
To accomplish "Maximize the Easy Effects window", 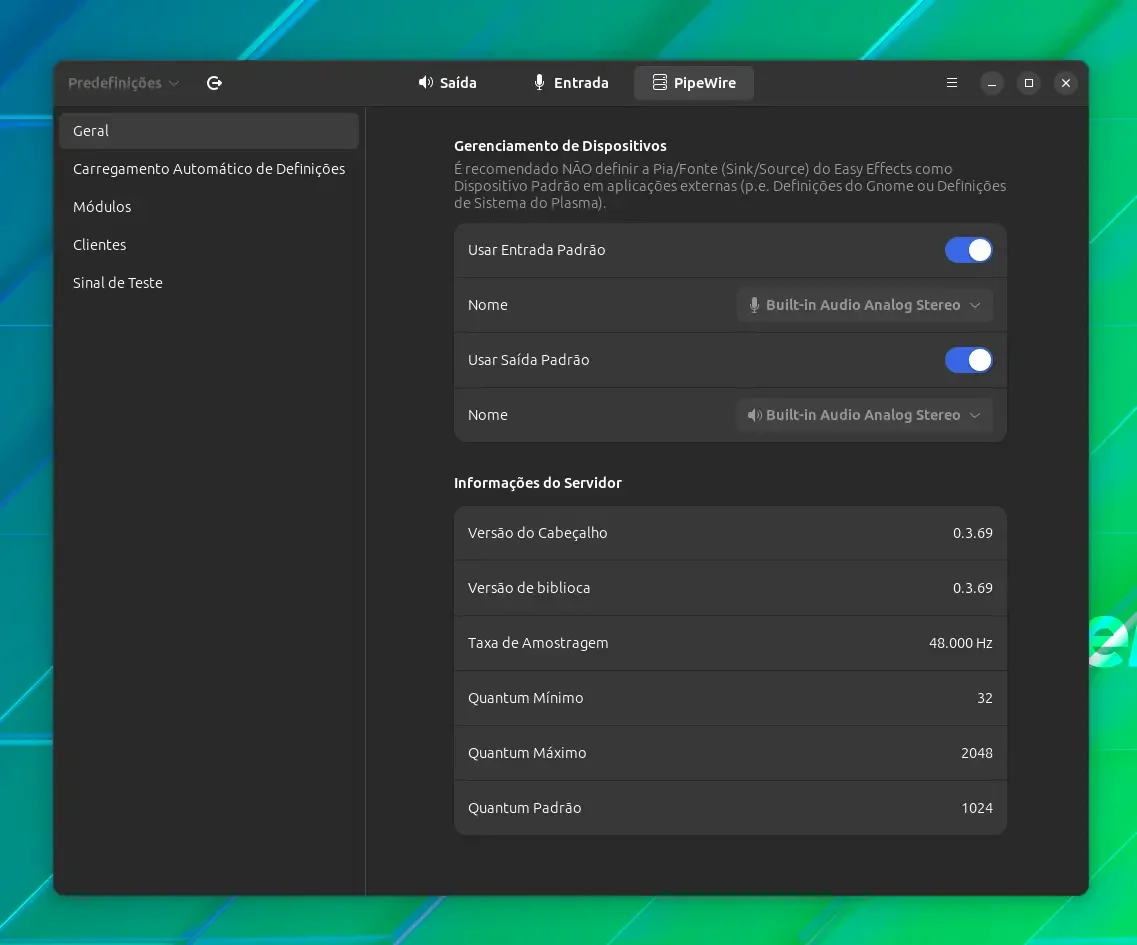I will point(1028,83).
